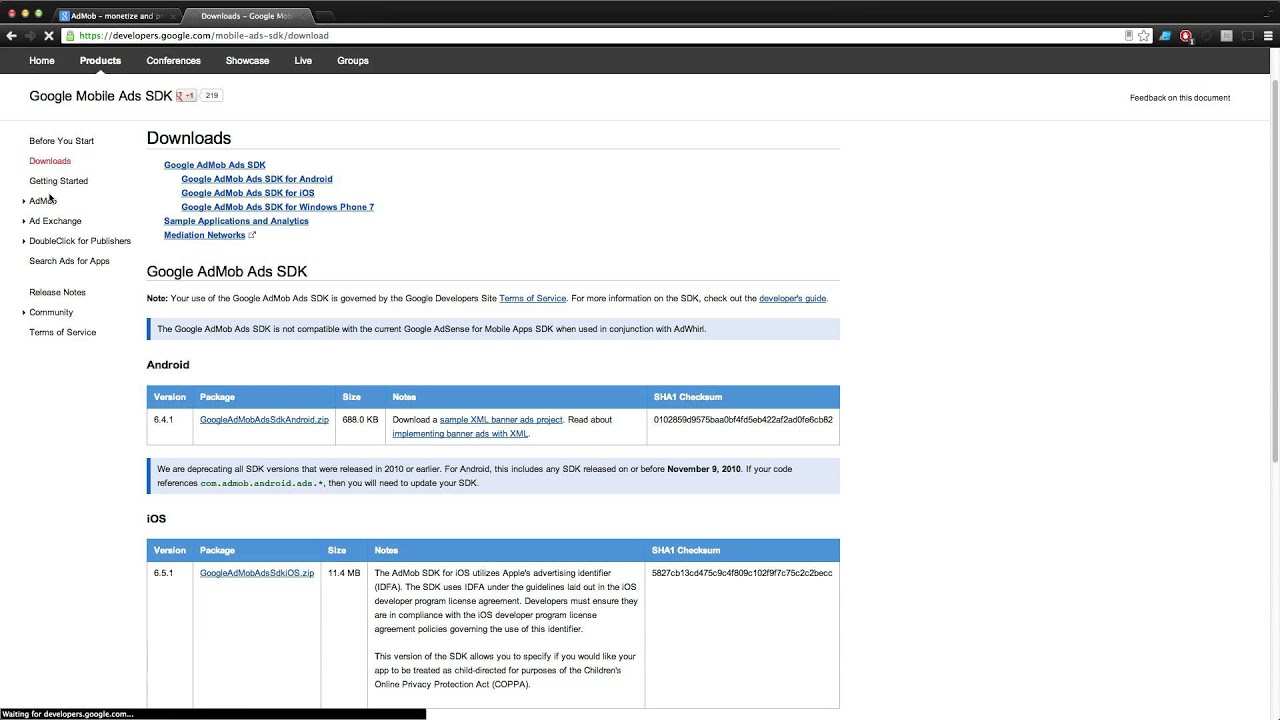Jump to Google AdMob Ads SDK for Android
1280x720 pixels.
click(257, 179)
